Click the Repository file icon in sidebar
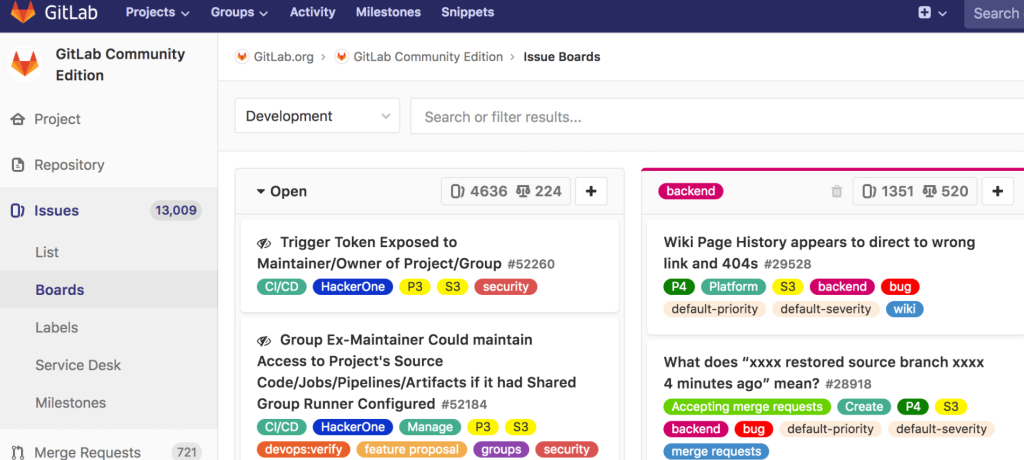The width and height of the screenshot is (1024, 460). 18,165
